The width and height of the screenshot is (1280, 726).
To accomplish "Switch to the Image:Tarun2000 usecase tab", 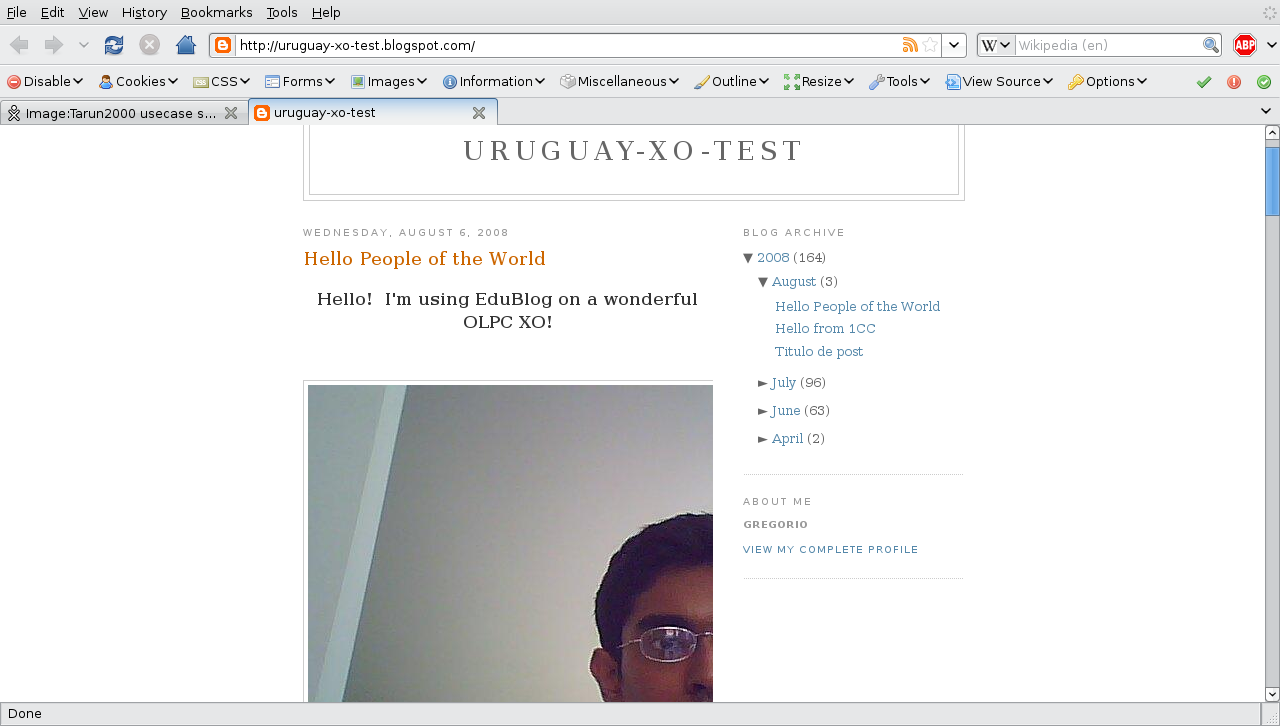I will (x=120, y=113).
